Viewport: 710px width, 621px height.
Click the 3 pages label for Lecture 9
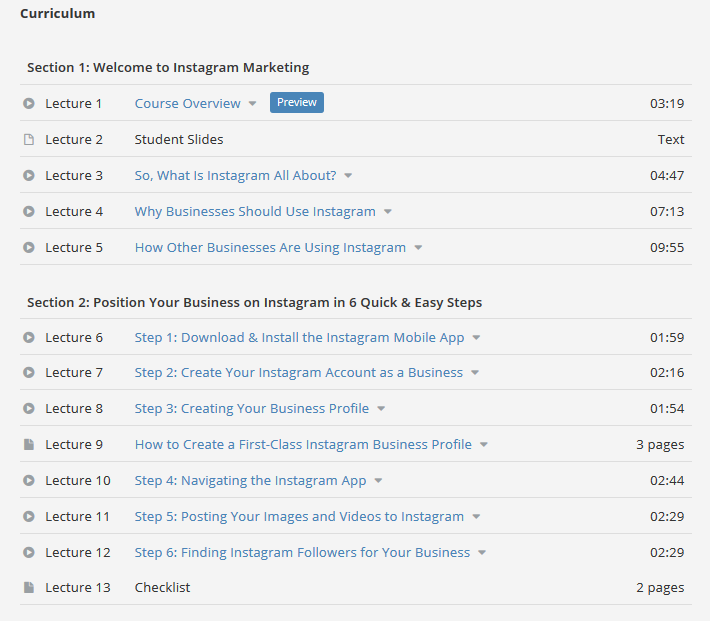click(660, 445)
